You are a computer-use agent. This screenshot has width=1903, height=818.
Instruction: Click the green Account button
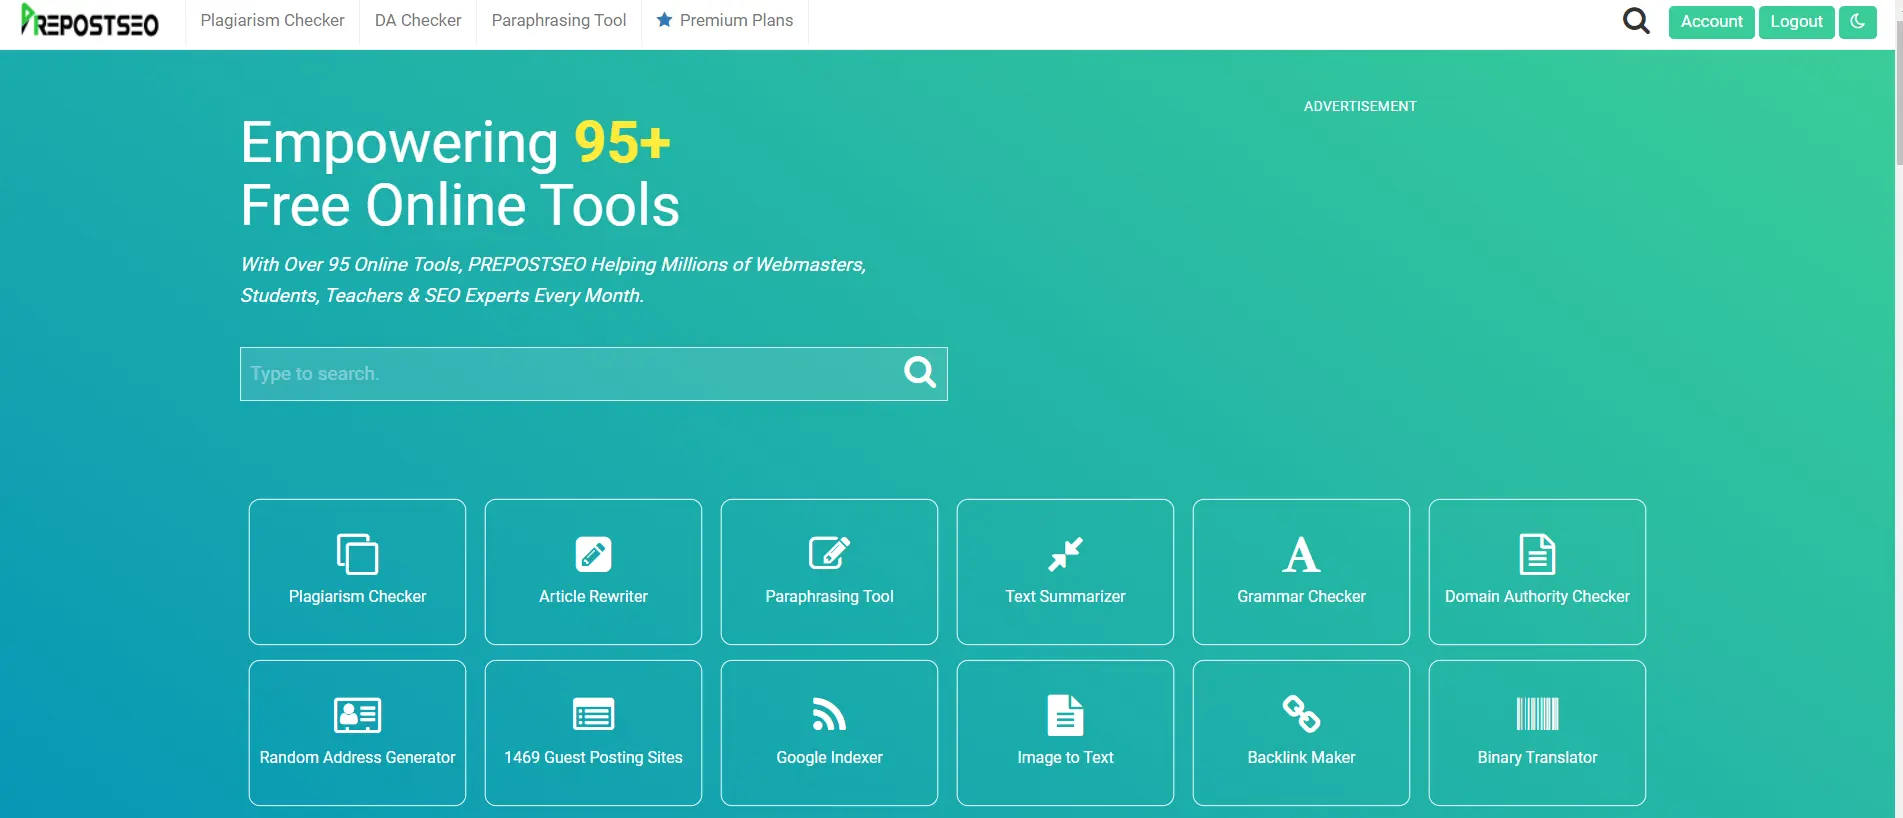pyautogui.click(x=1711, y=22)
